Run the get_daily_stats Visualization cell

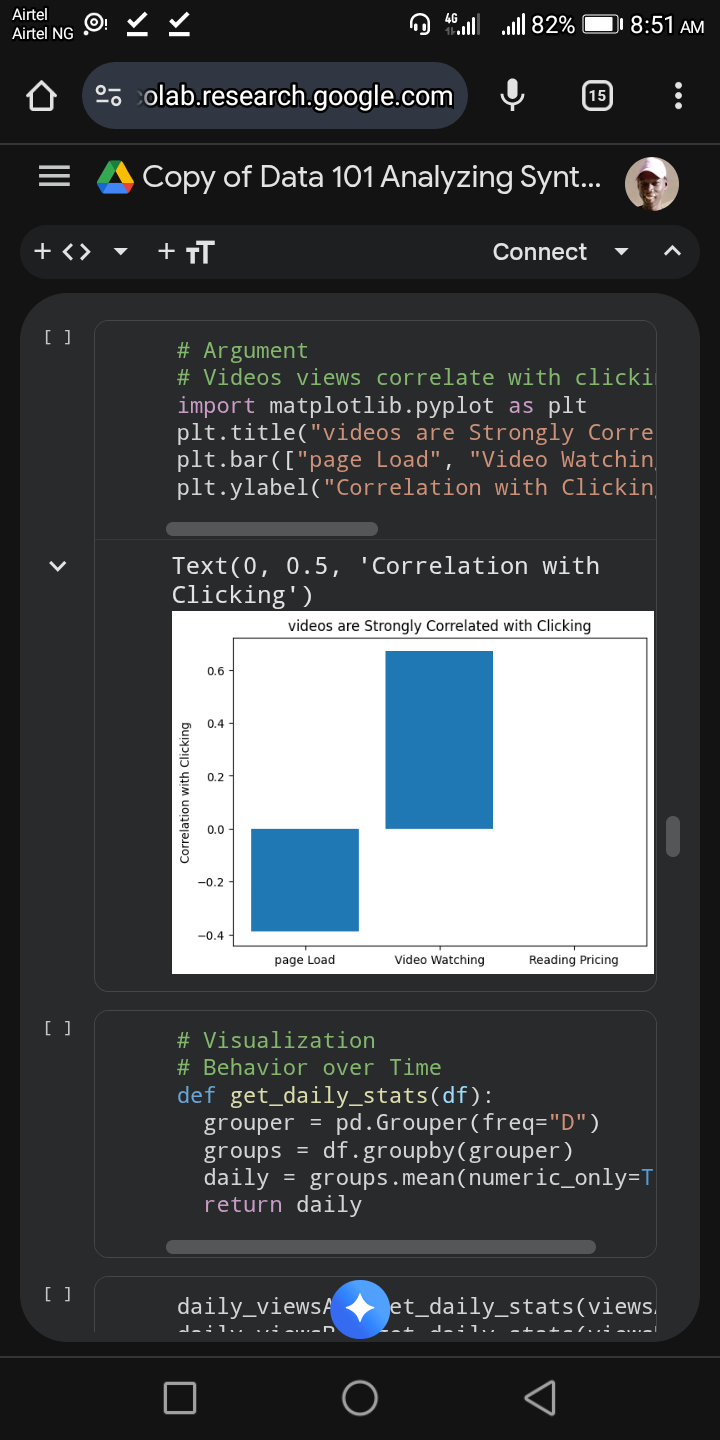[57, 1027]
